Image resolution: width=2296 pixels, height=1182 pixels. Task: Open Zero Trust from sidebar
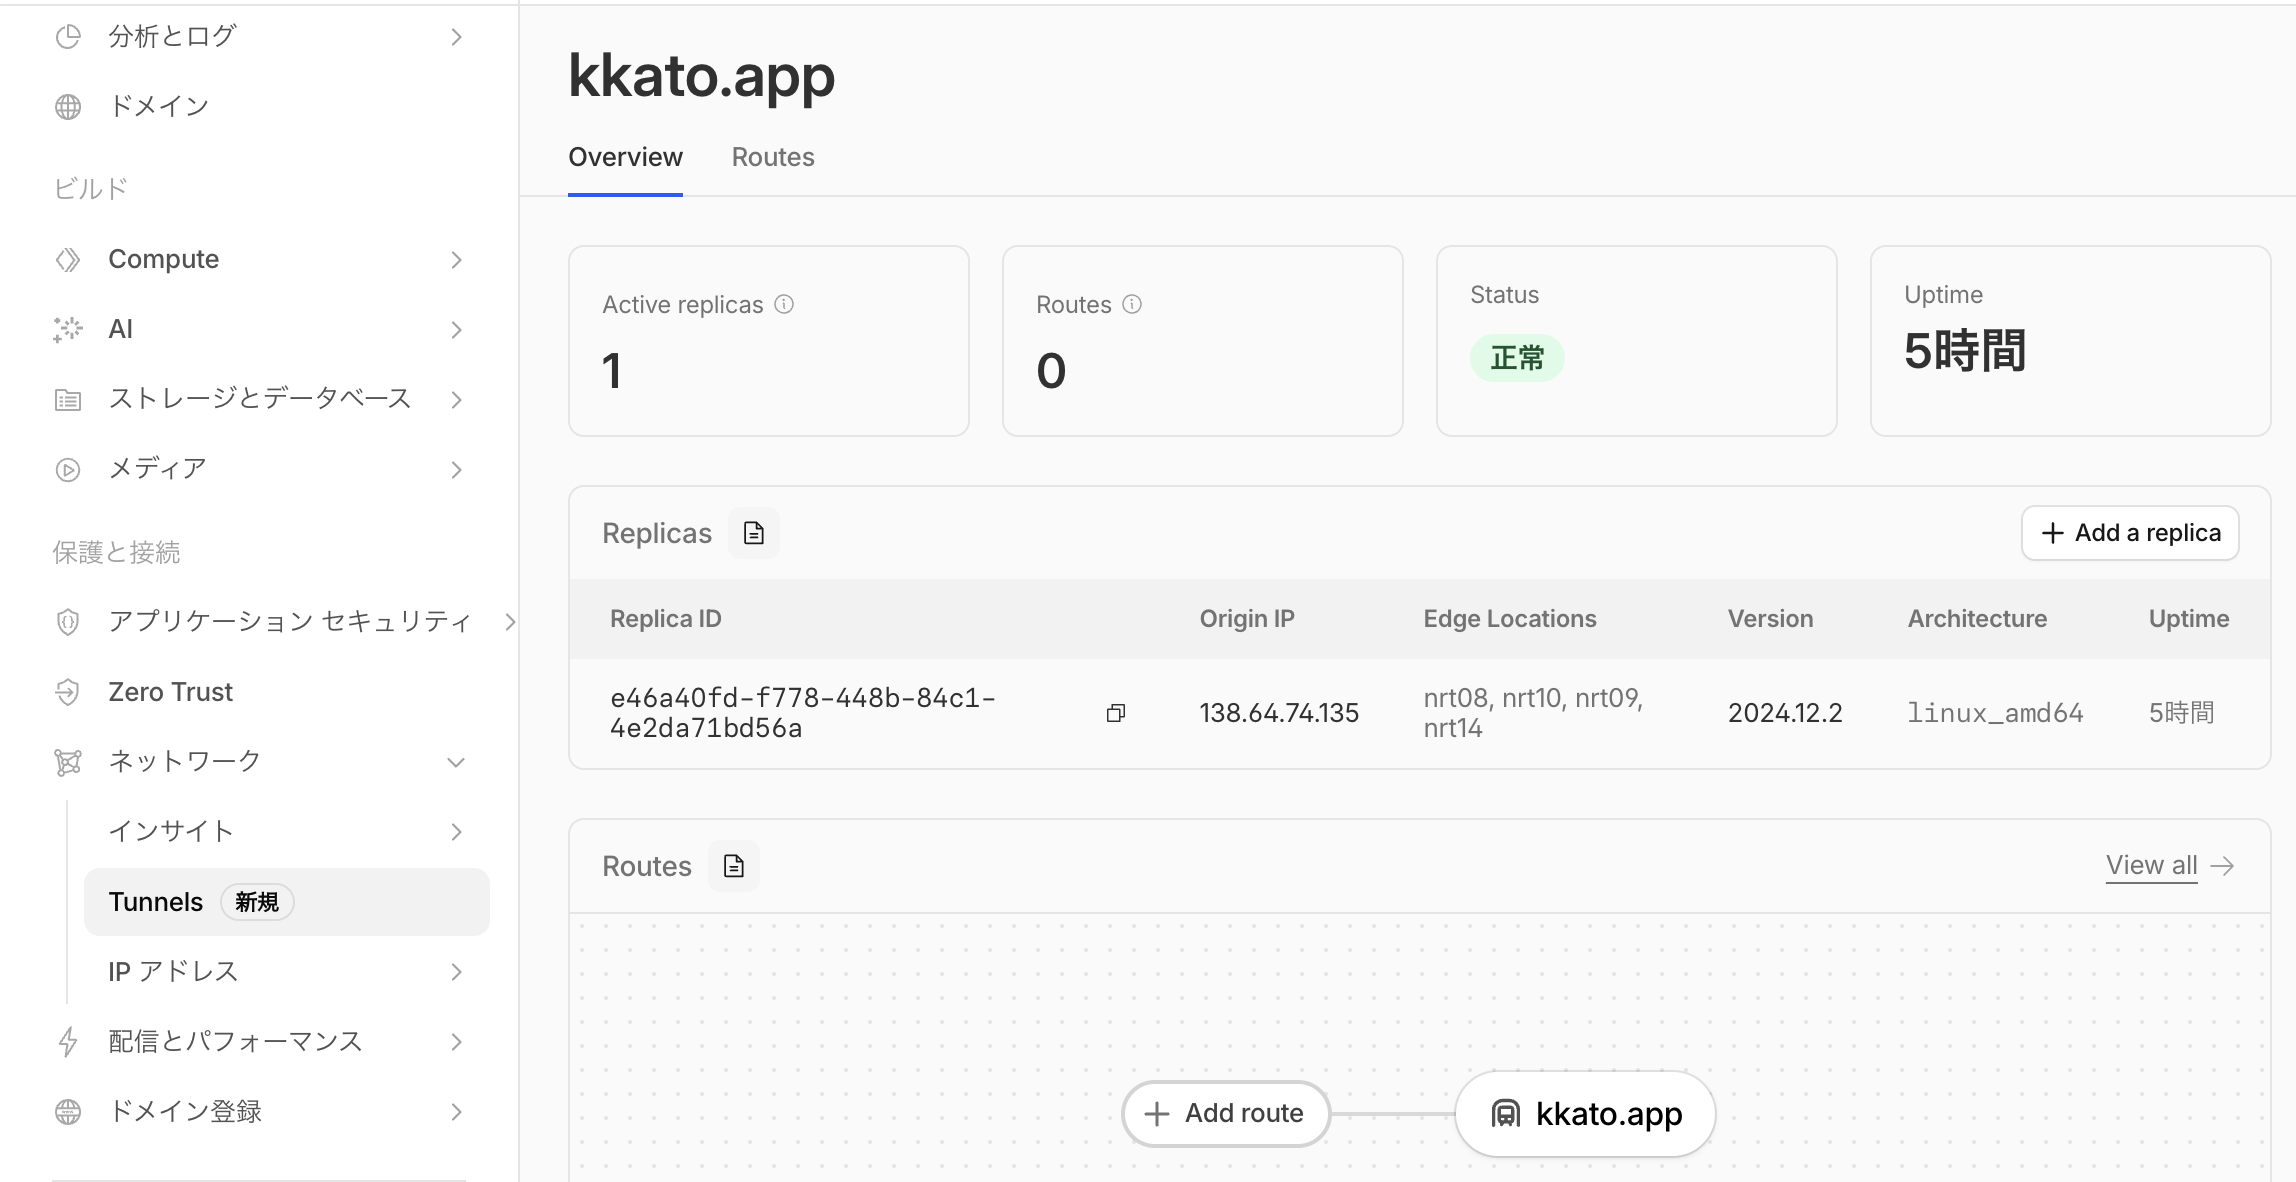(170, 692)
